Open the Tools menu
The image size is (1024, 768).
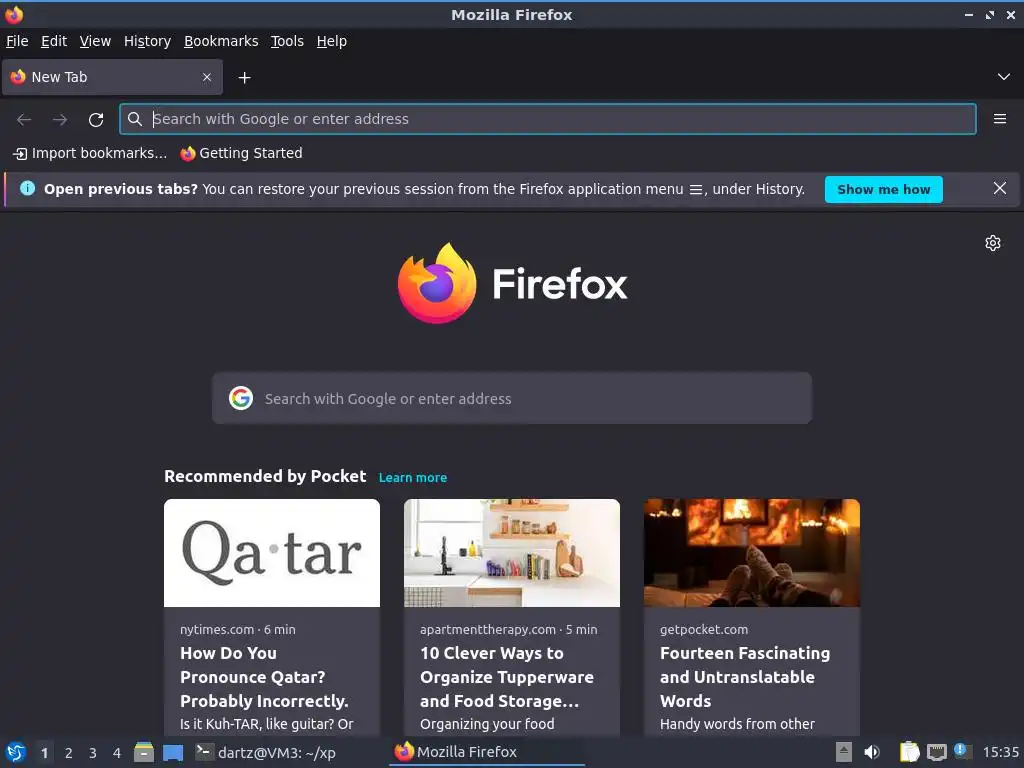(287, 41)
